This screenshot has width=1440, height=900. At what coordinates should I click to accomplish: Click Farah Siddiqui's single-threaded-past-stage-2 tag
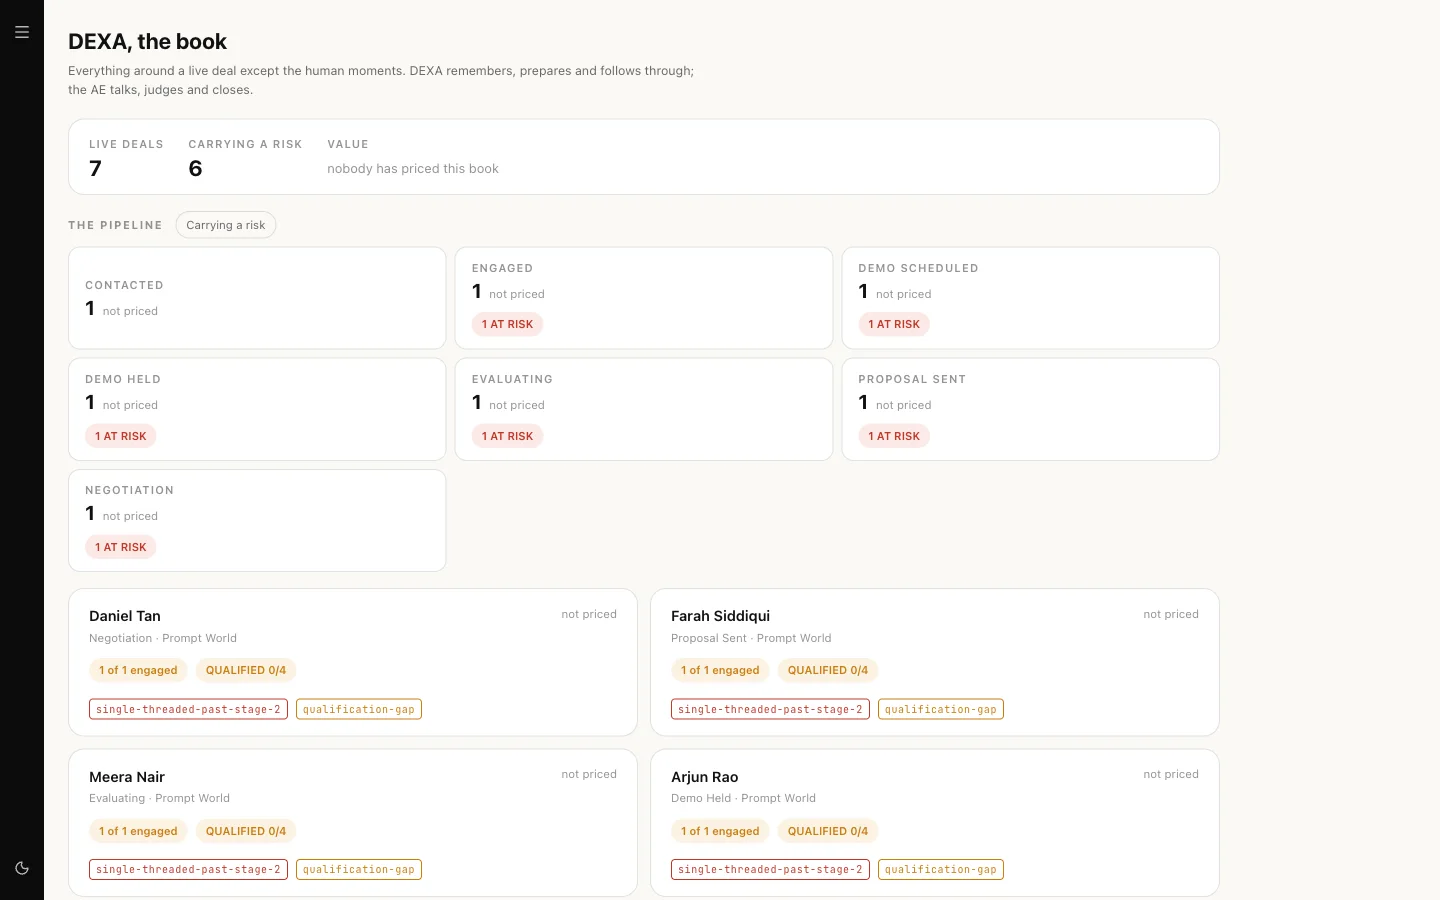point(770,709)
